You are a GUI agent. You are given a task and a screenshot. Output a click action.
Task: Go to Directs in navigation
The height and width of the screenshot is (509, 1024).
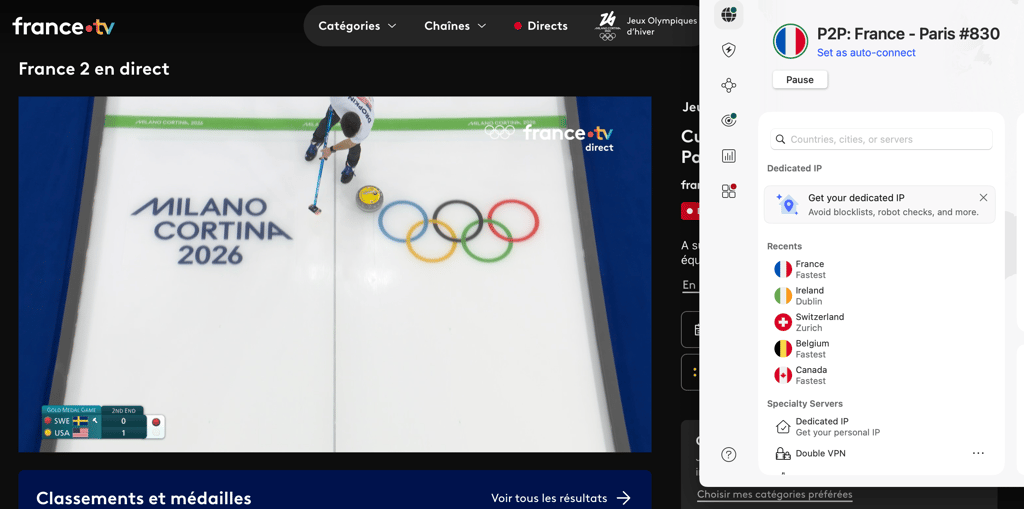(541, 26)
